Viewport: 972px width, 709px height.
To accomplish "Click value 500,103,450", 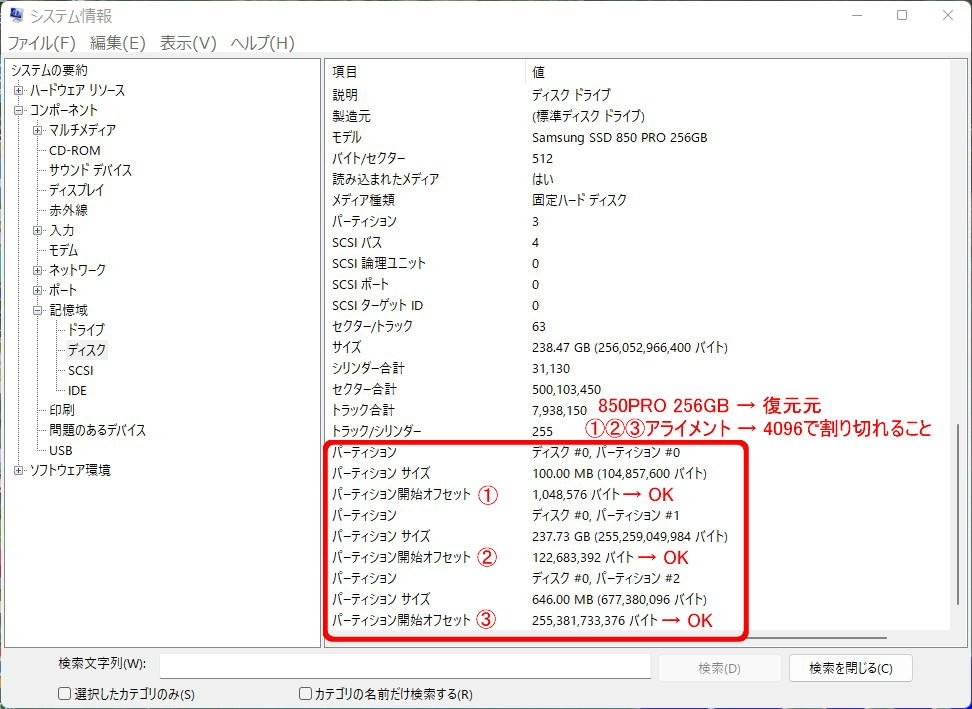I will (566, 390).
